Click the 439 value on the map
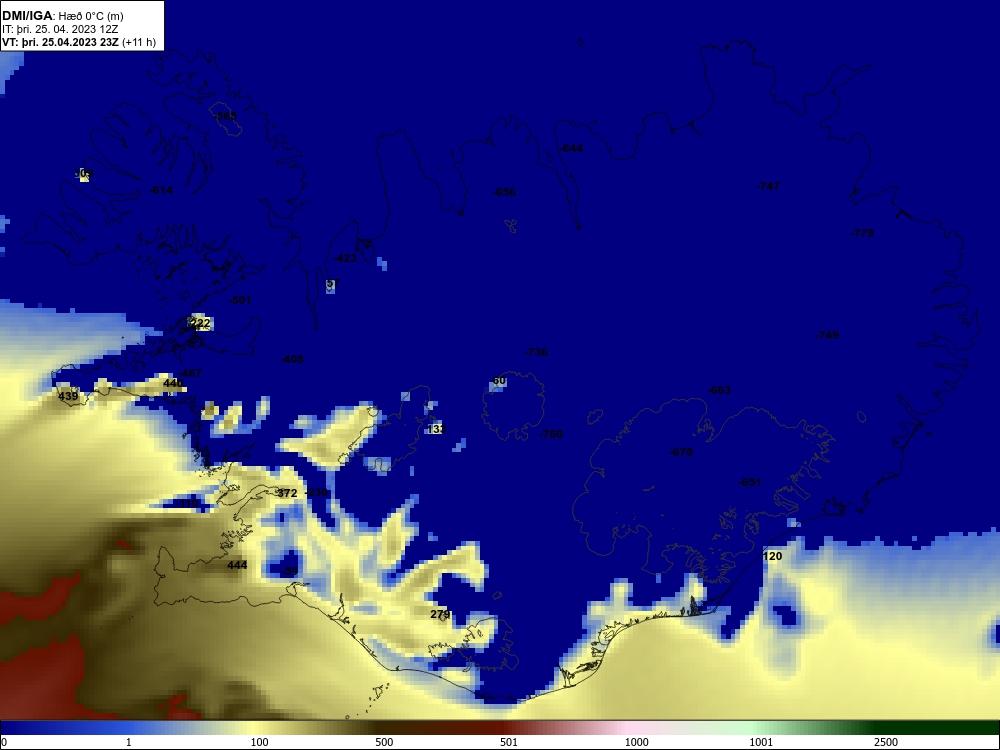Viewport: 1000px width, 750px height. pyautogui.click(x=68, y=396)
